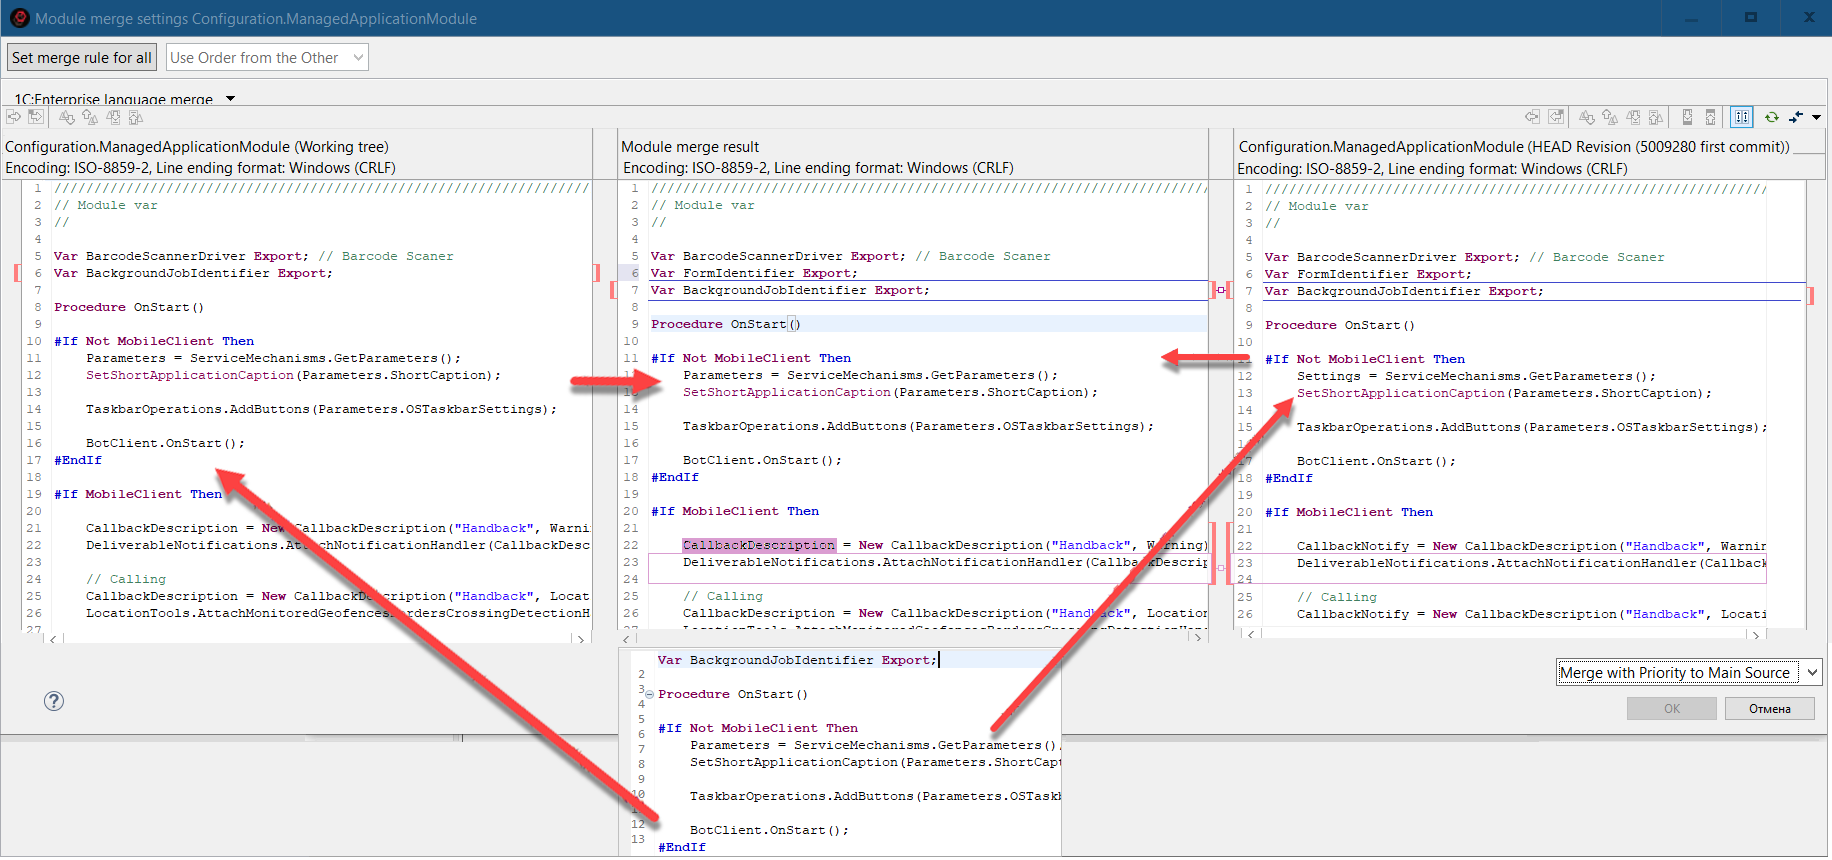Collapse the Procedure OnStart fold marker
The height and width of the screenshot is (860, 1832).
[x=649, y=694]
